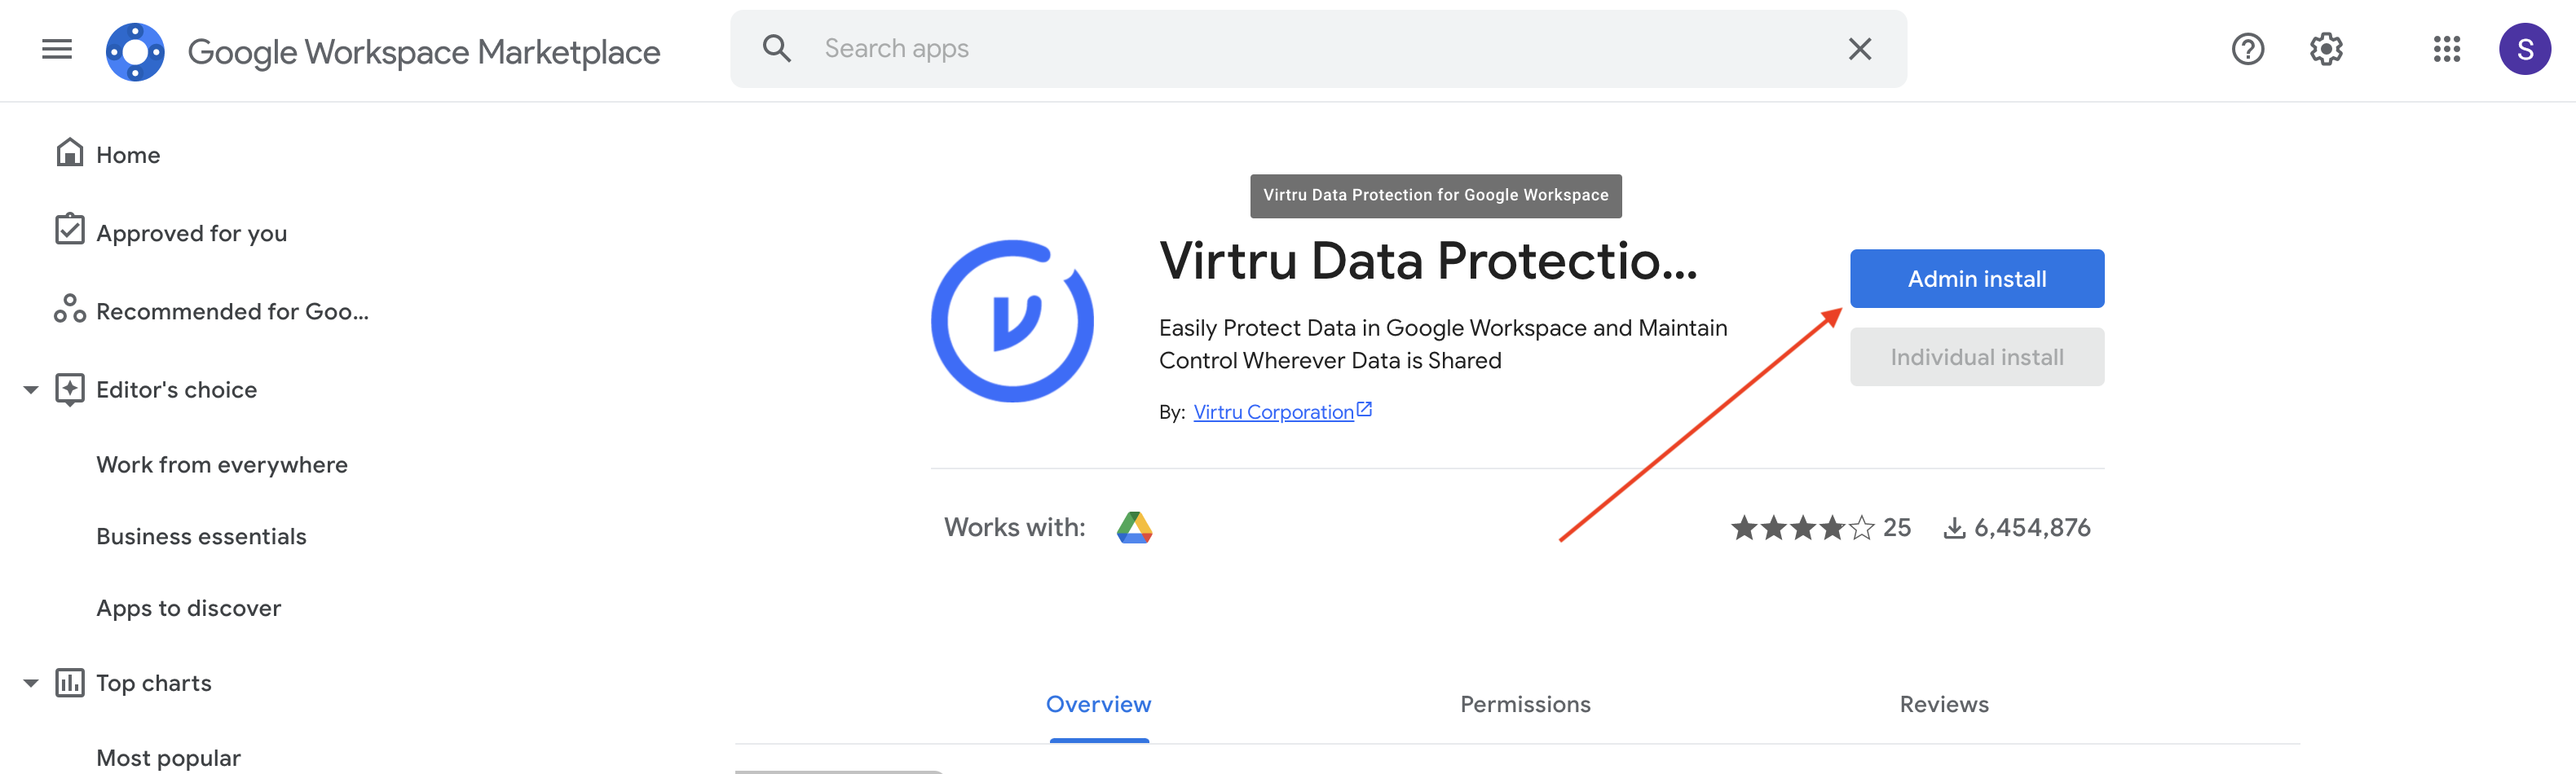The width and height of the screenshot is (2576, 774).
Task: Click the profile avatar with letter S
Action: pos(2525,49)
